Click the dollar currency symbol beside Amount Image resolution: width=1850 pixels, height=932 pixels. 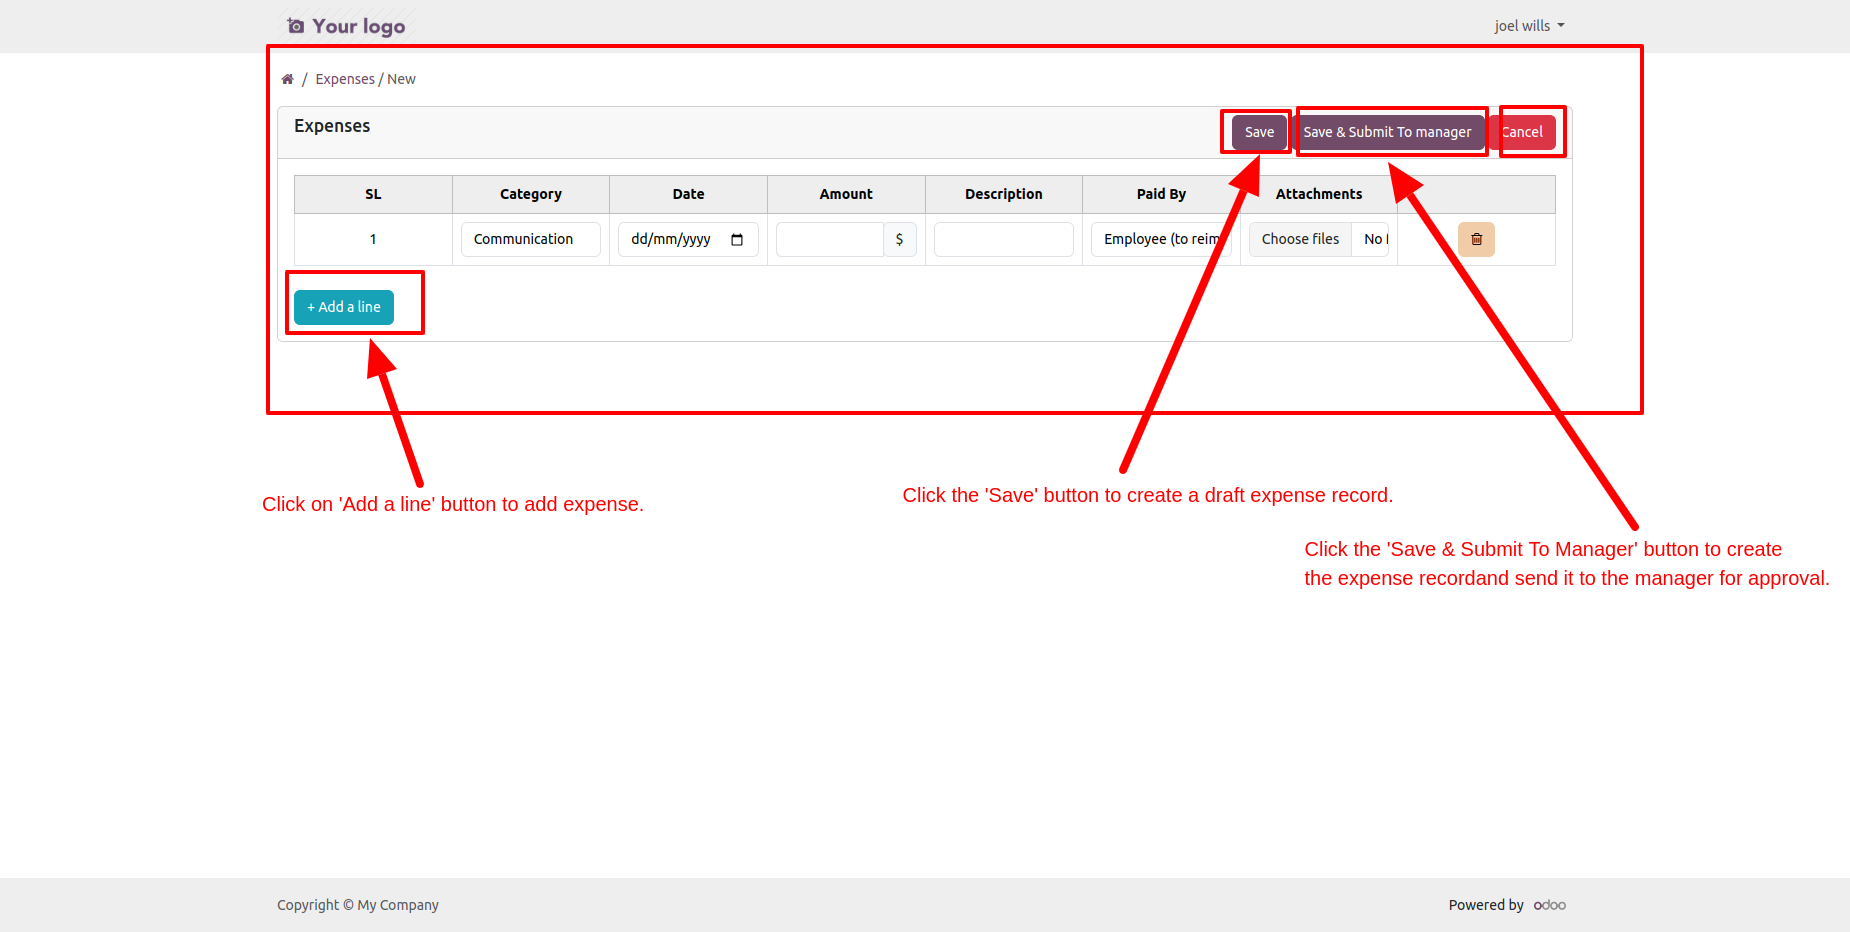[x=899, y=239]
